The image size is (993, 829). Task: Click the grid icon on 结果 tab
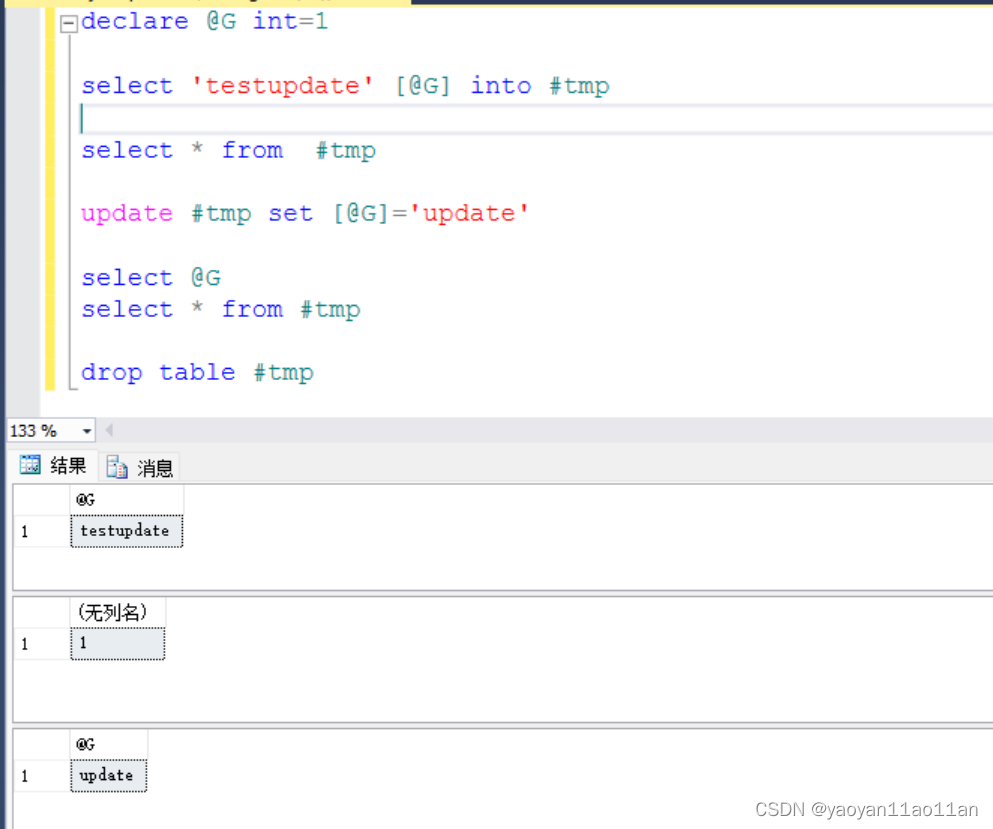click(31, 465)
